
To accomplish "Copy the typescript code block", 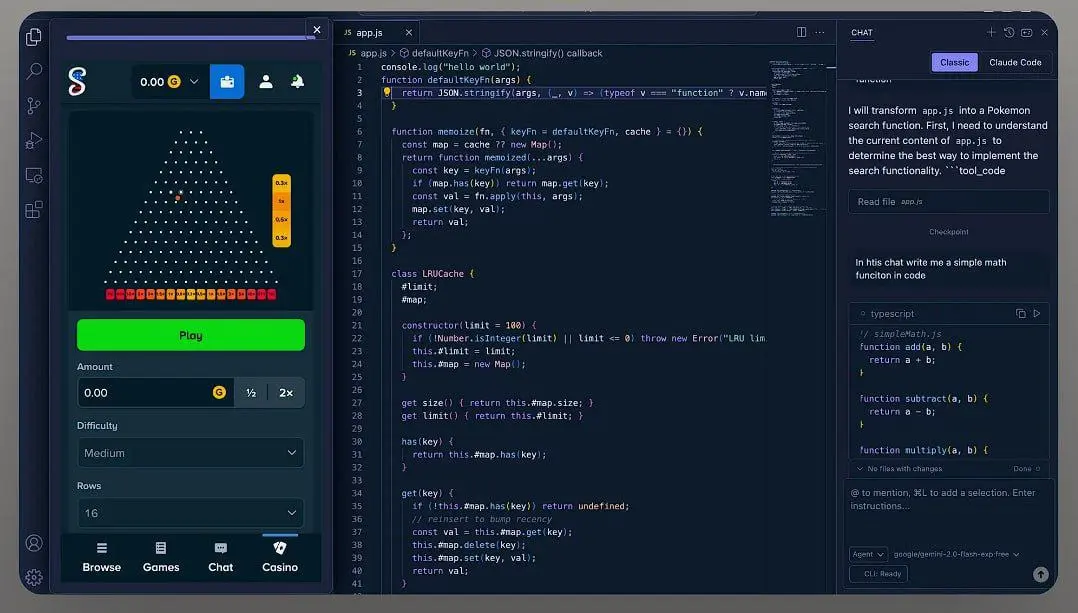I will 1020,313.
